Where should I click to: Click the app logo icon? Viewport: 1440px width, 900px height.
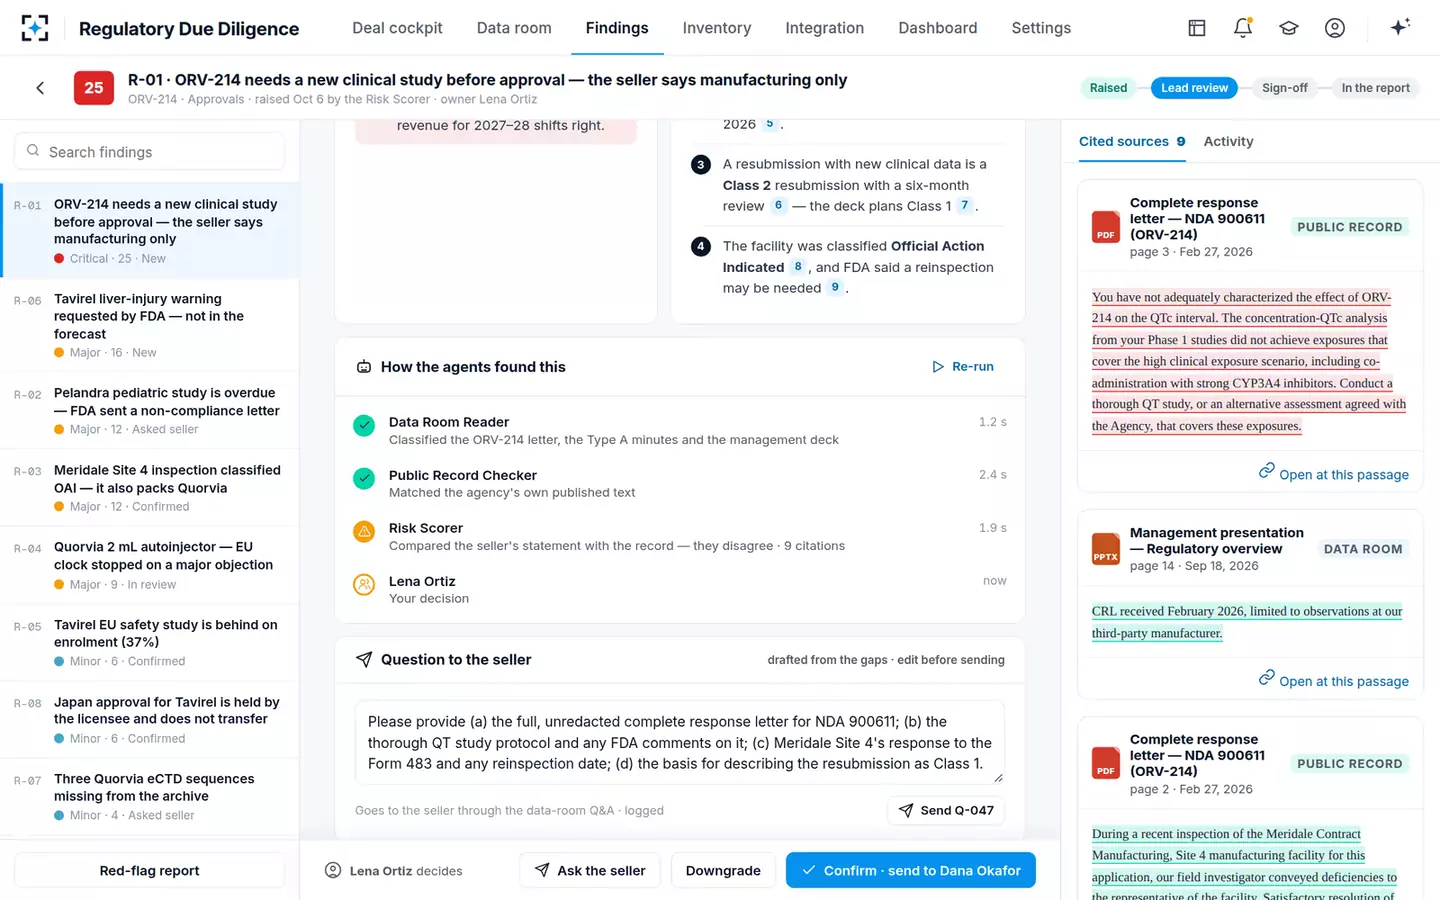(35, 28)
